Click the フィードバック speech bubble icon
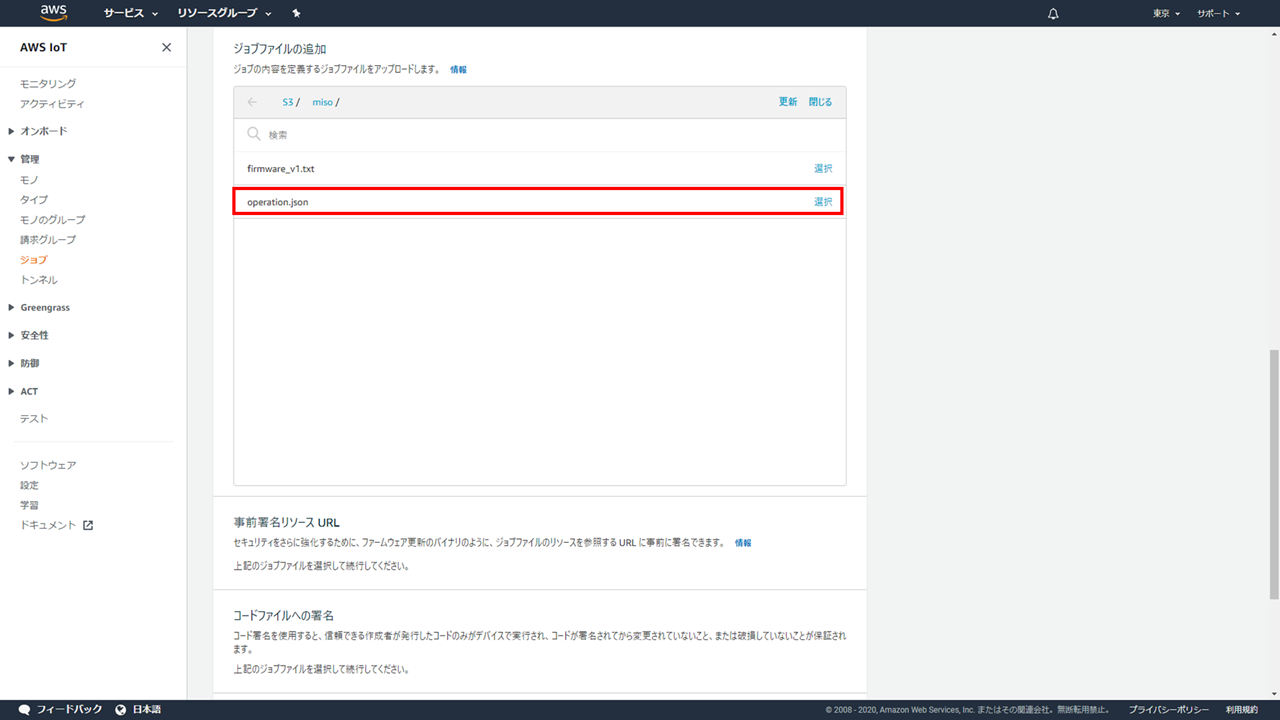Image resolution: width=1280 pixels, height=720 pixels. (24, 709)
